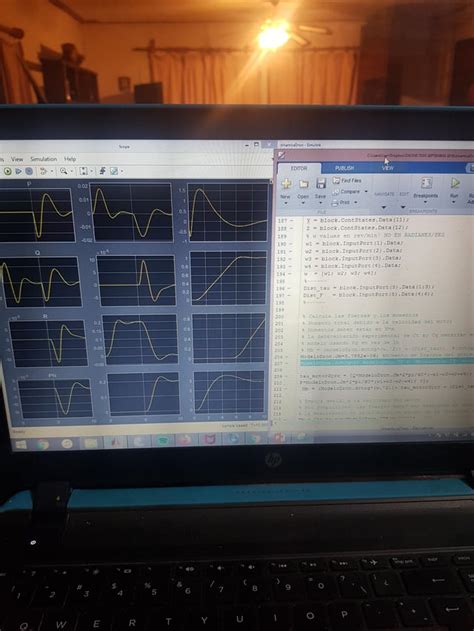Click the Breakpoints icon in editor ribbon
Viewport: 474px width, 631px height.
426,184
